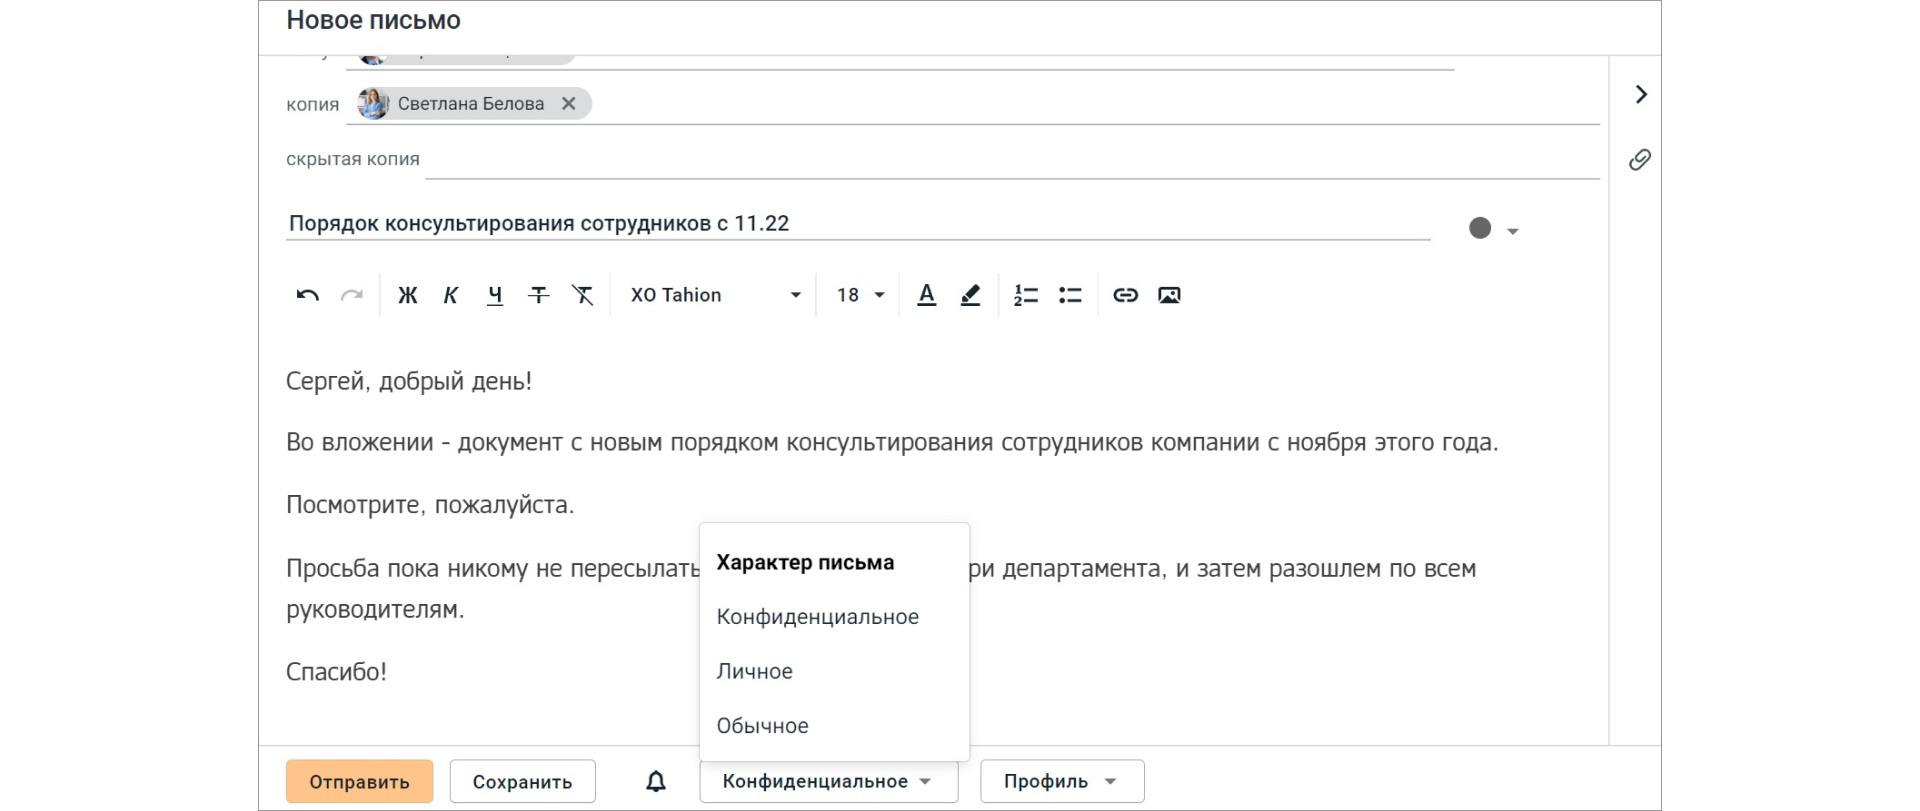Toggle italic formatting with К icon
Image resolution: width=1920 pixels, height=811 pixels.
click(x=451, y=295)
